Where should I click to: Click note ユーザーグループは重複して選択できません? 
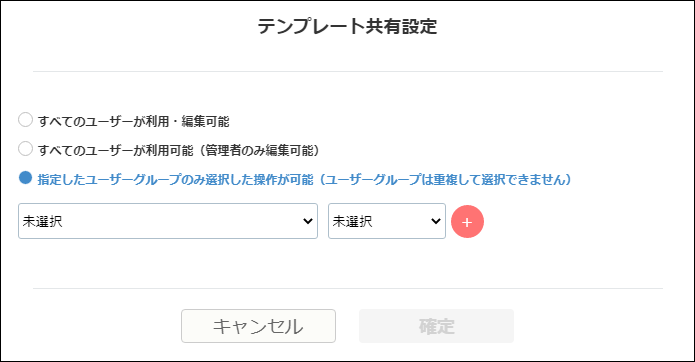pos(445,179)
